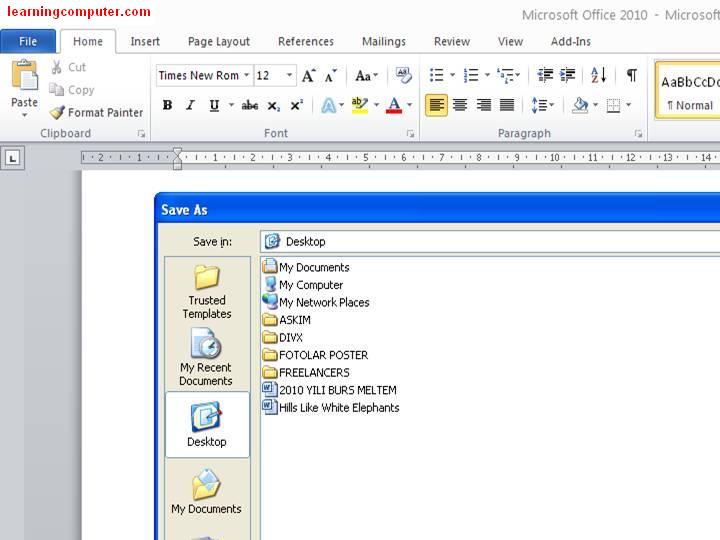The image size is (720, 540).
Task: Expand the highlight color dropdown arrow
Action: coord(377,106)
